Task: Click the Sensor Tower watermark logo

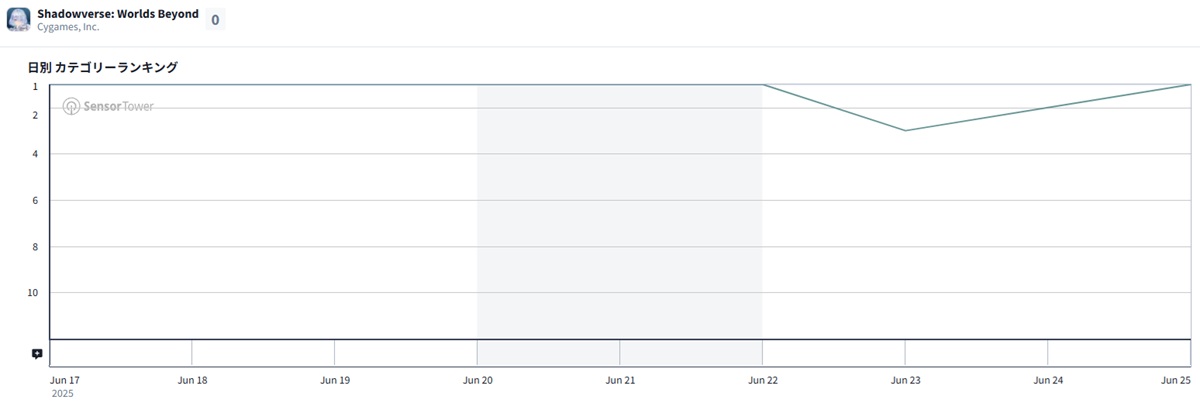Action: (x=108, y=106)
